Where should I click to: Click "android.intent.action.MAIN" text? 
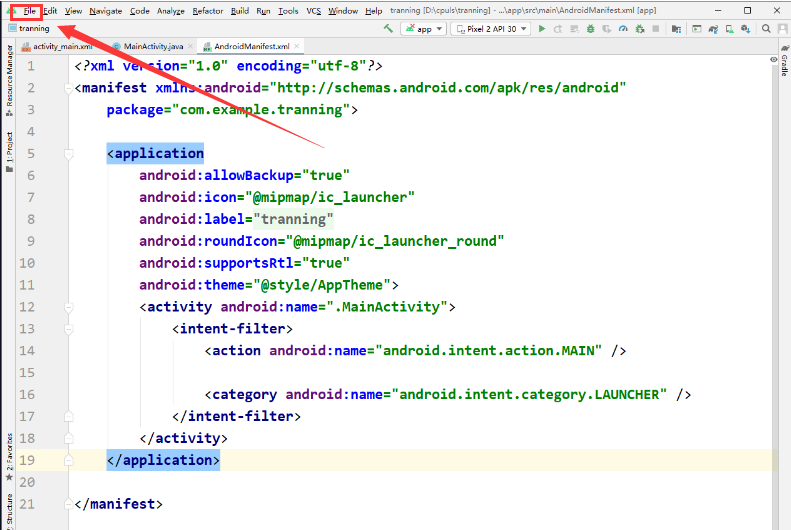tap(489, 351)
